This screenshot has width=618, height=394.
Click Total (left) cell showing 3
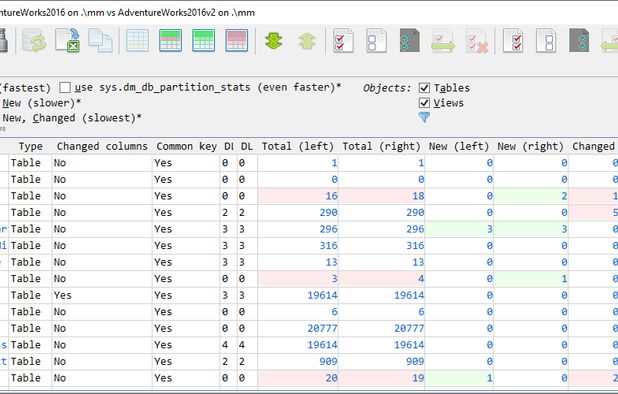coord(298,279)
